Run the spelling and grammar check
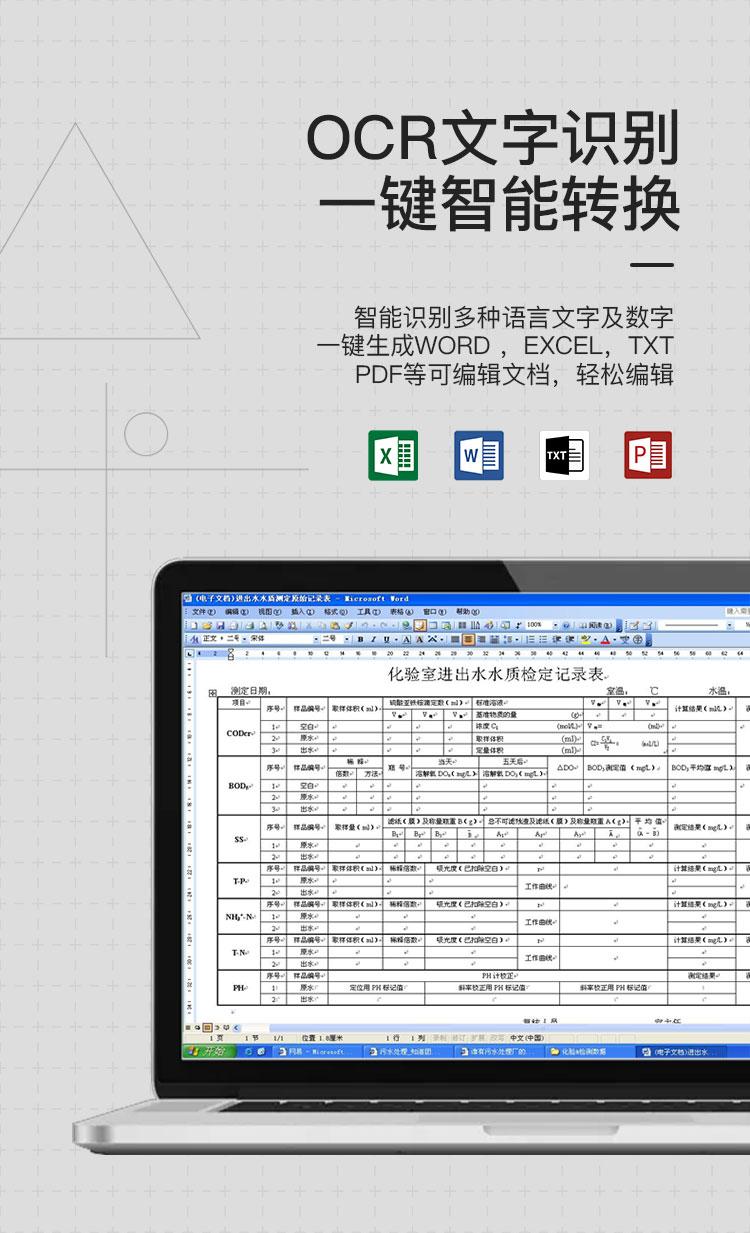 279,625
